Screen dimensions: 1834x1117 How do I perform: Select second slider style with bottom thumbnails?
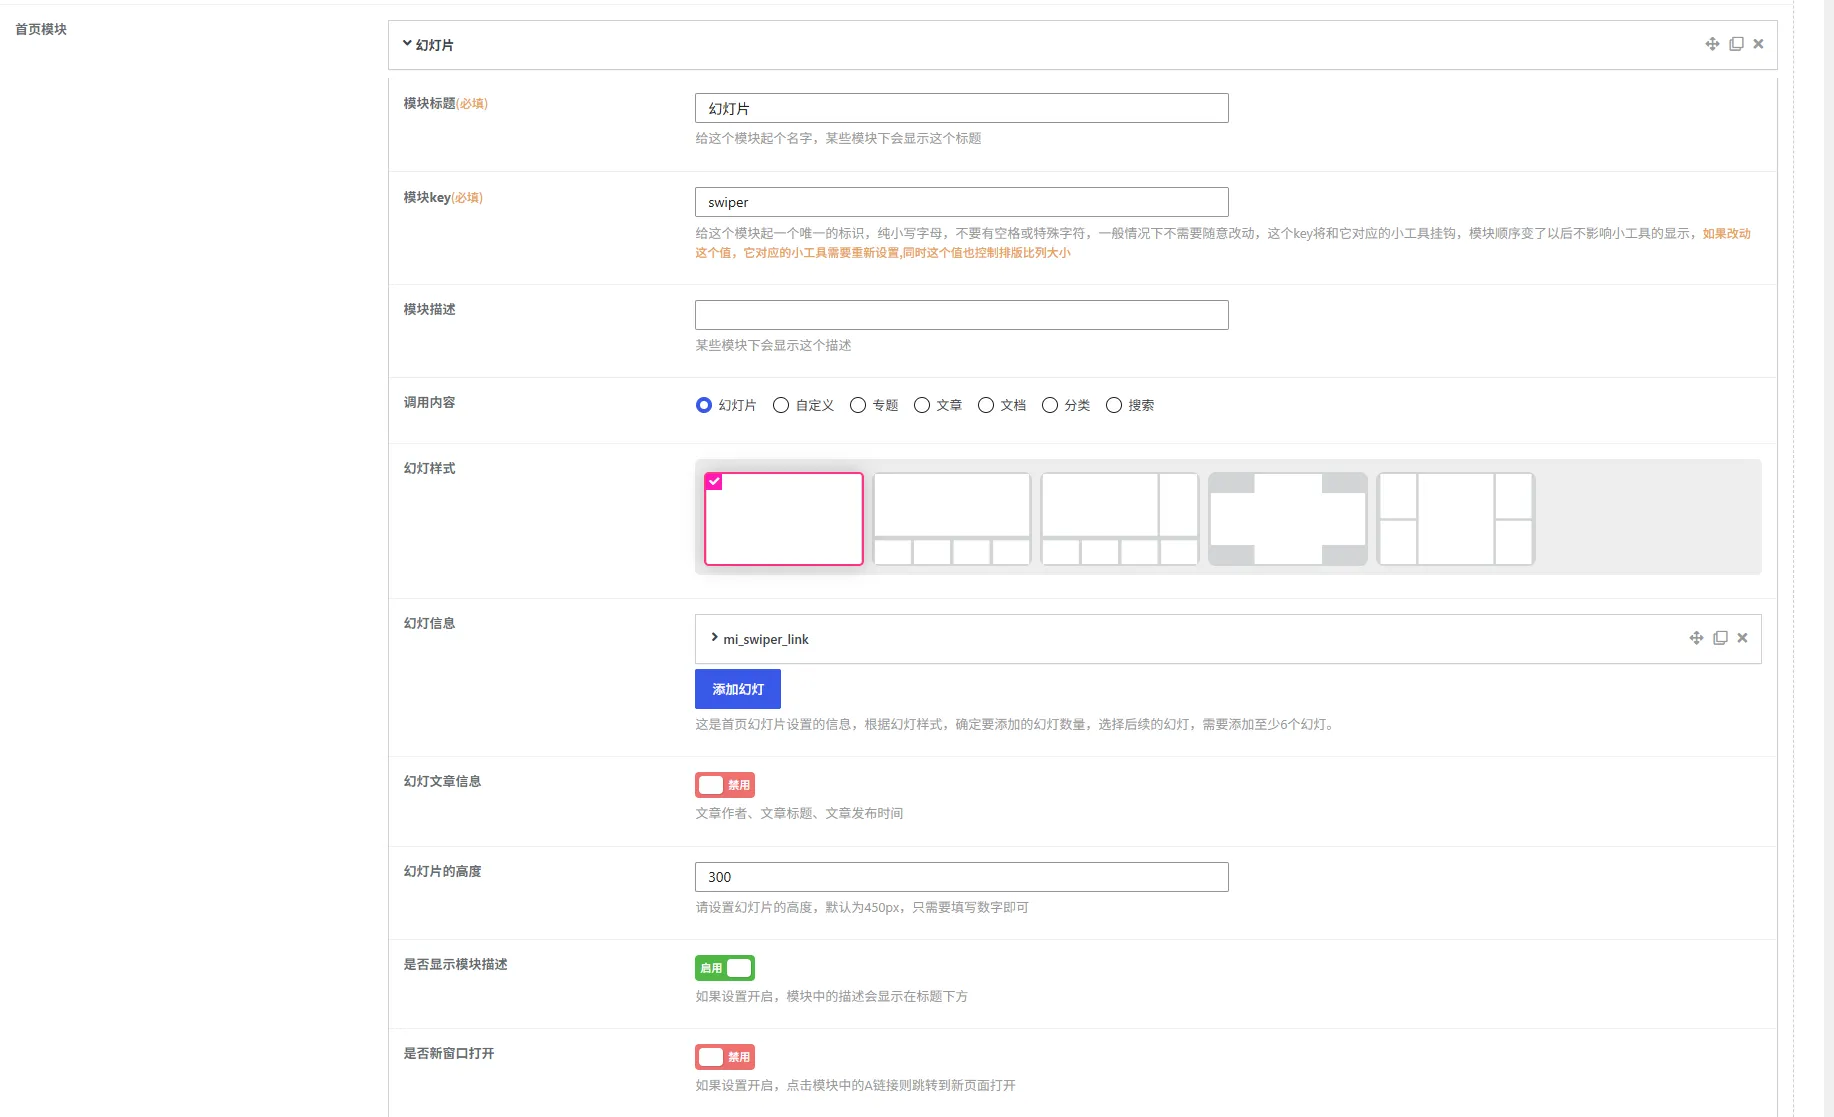click(952, 519)
